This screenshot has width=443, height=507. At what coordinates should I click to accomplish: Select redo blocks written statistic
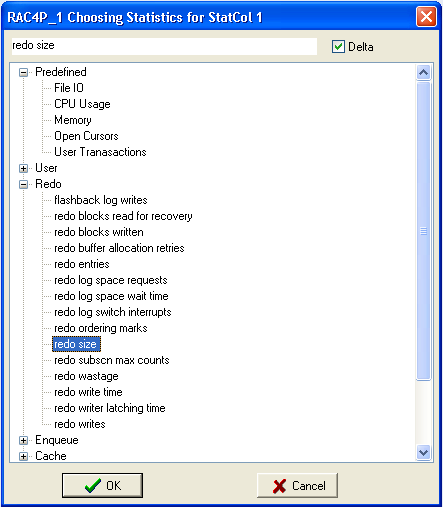coord(99,232)
